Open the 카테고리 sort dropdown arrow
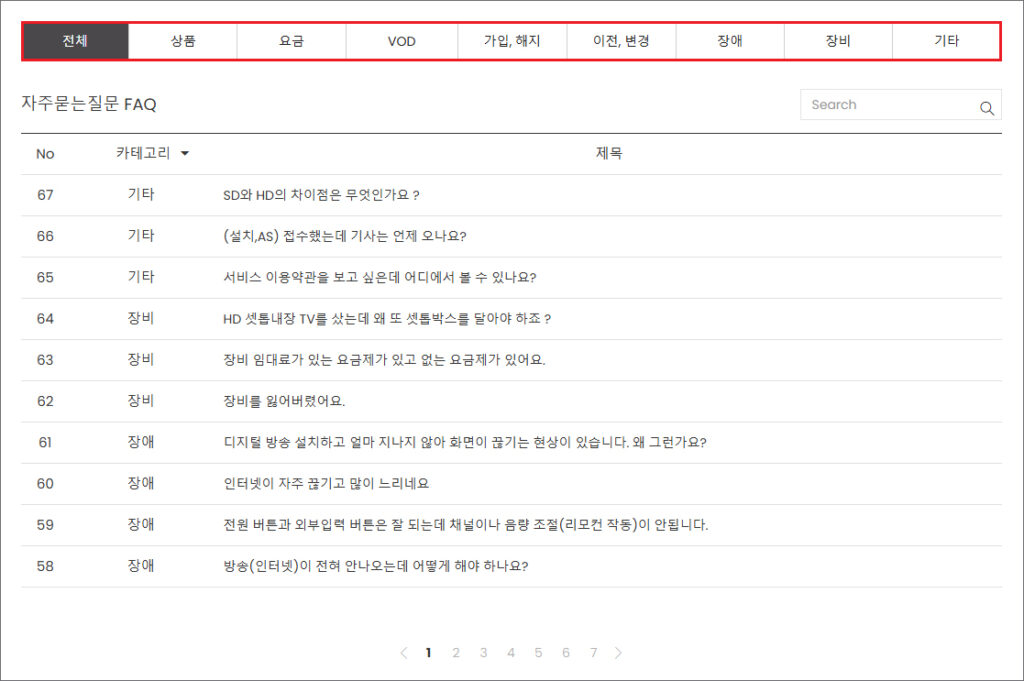The width and height of the screenshot is (1024, 681). point(185,153)
